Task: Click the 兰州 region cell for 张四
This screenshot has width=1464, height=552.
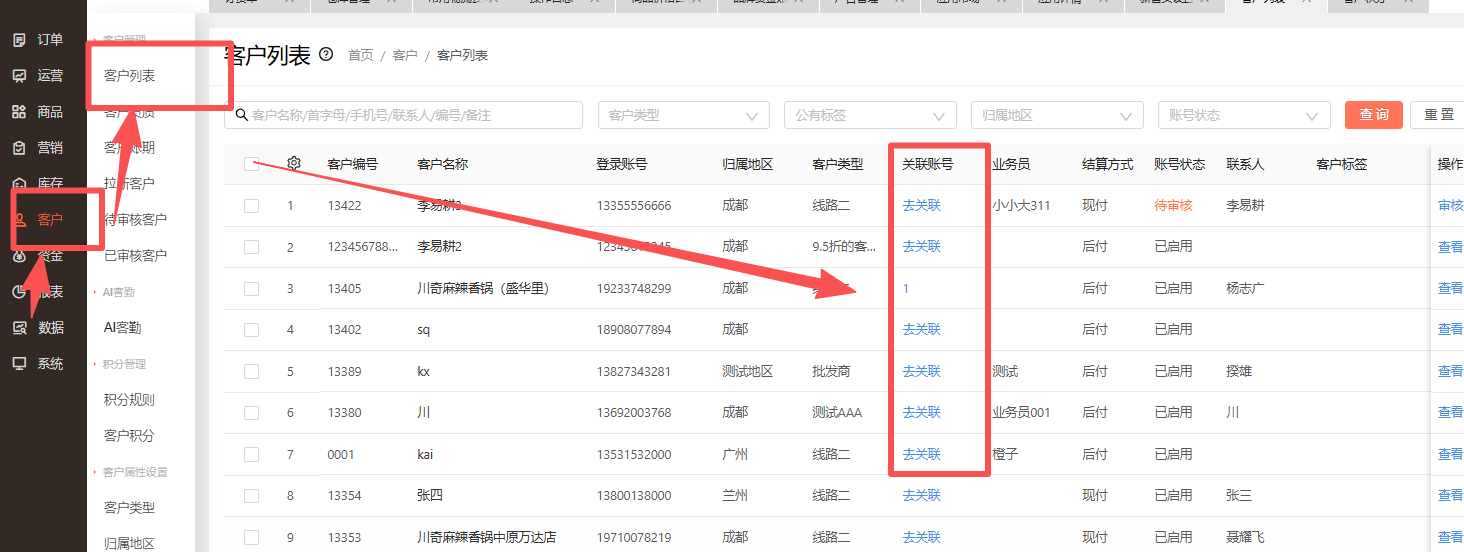Action: pos(735,496)
